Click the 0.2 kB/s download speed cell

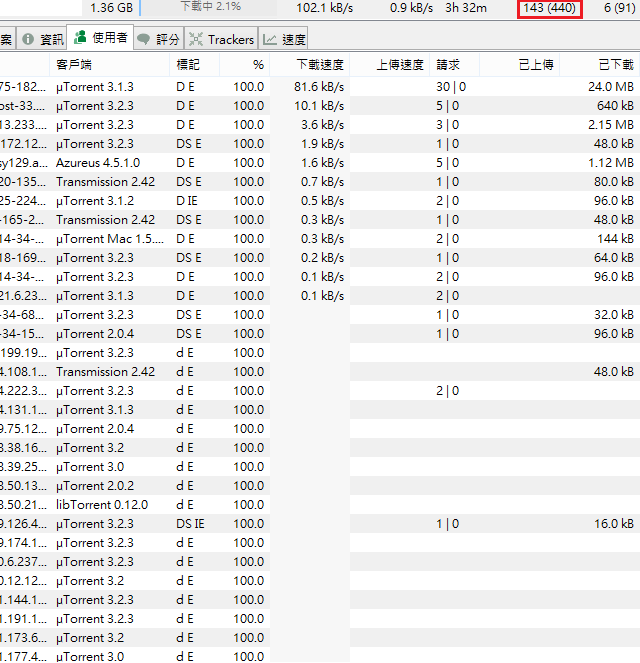click(x=323, y=258)
